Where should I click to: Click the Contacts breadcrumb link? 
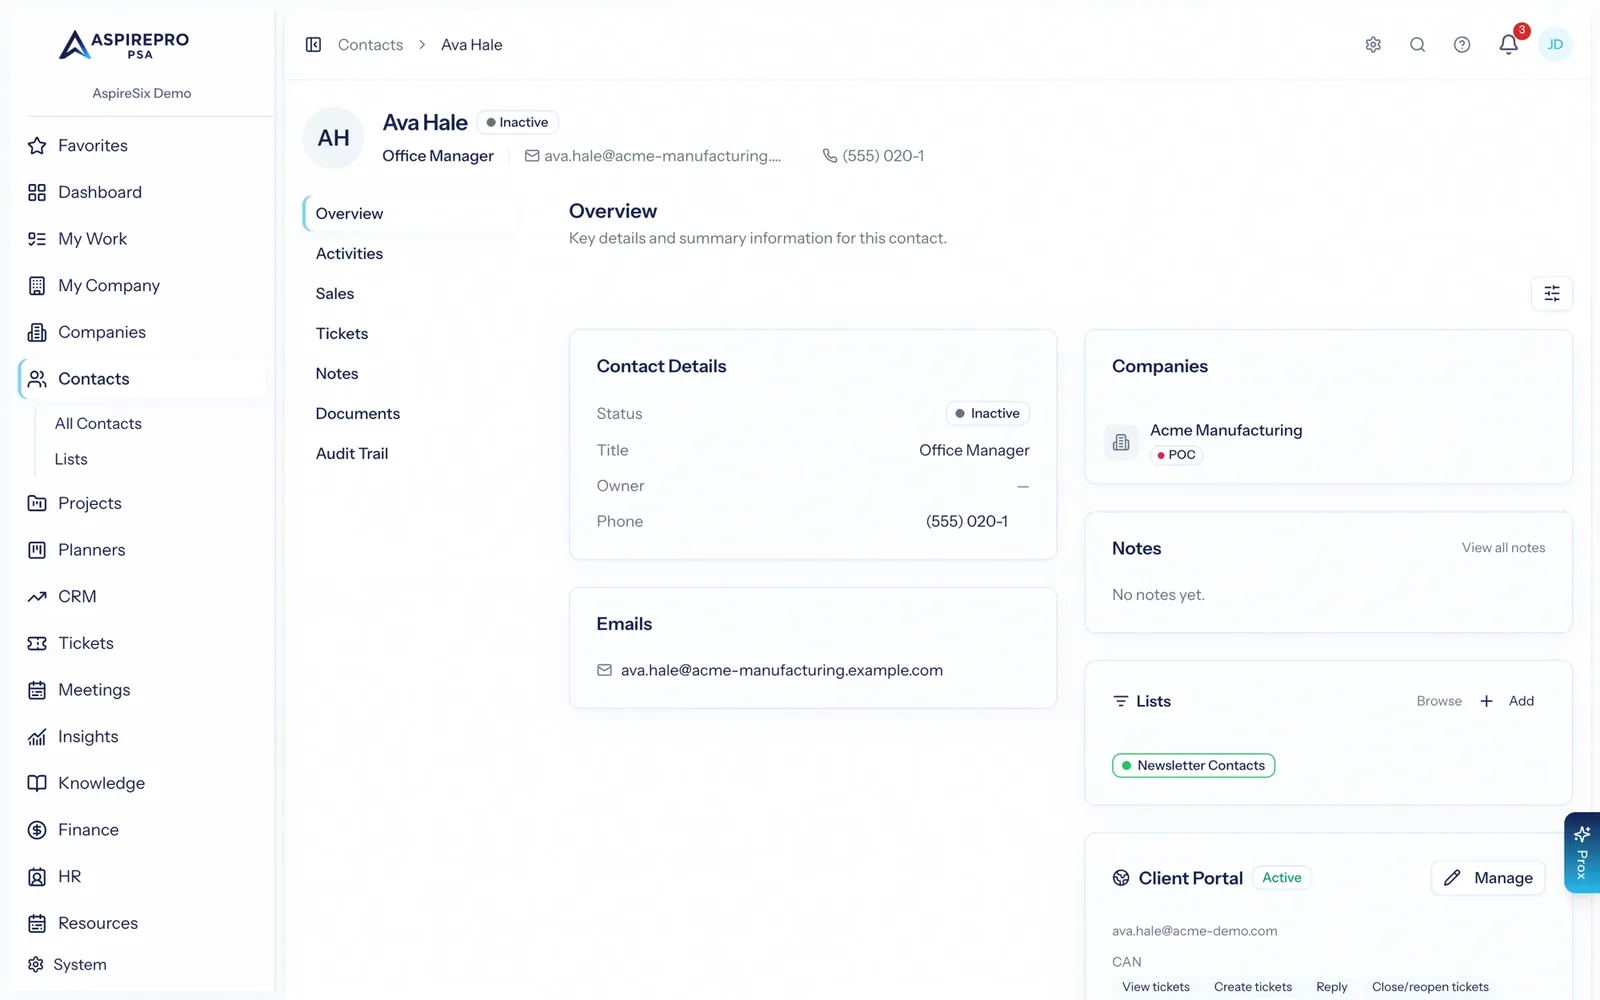pos(370,45)
